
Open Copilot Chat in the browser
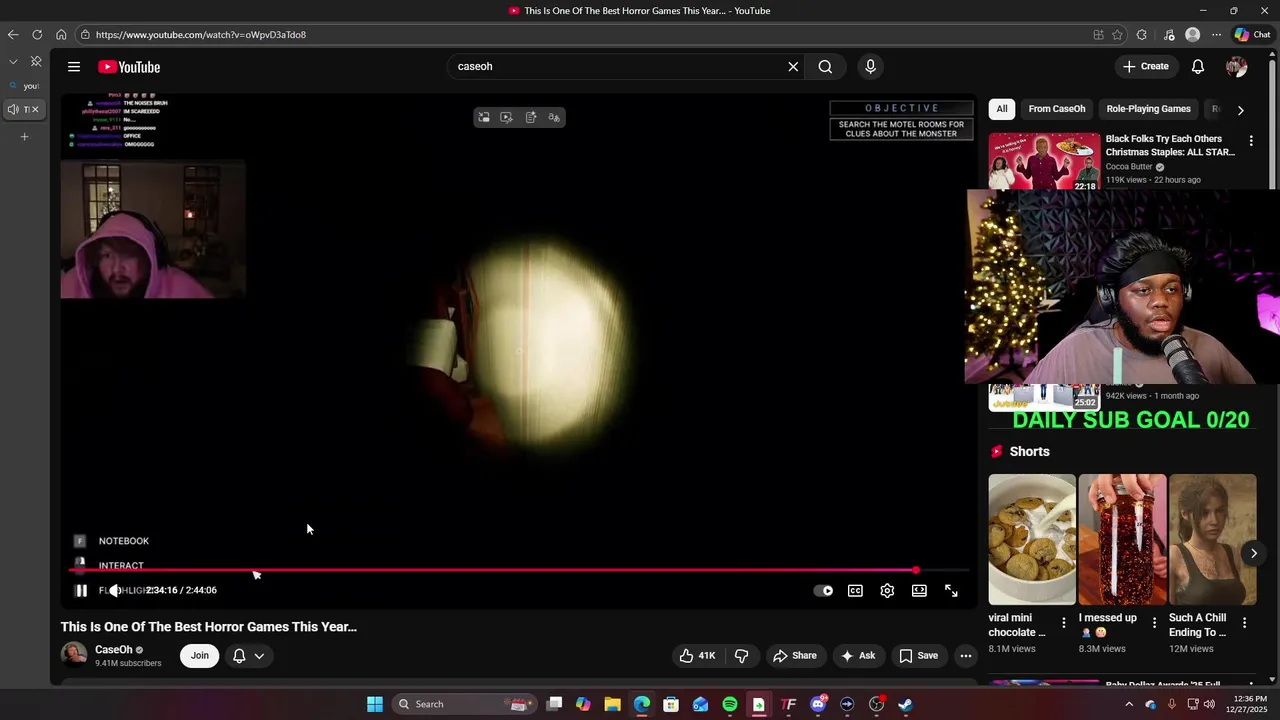click(1252, 35)
